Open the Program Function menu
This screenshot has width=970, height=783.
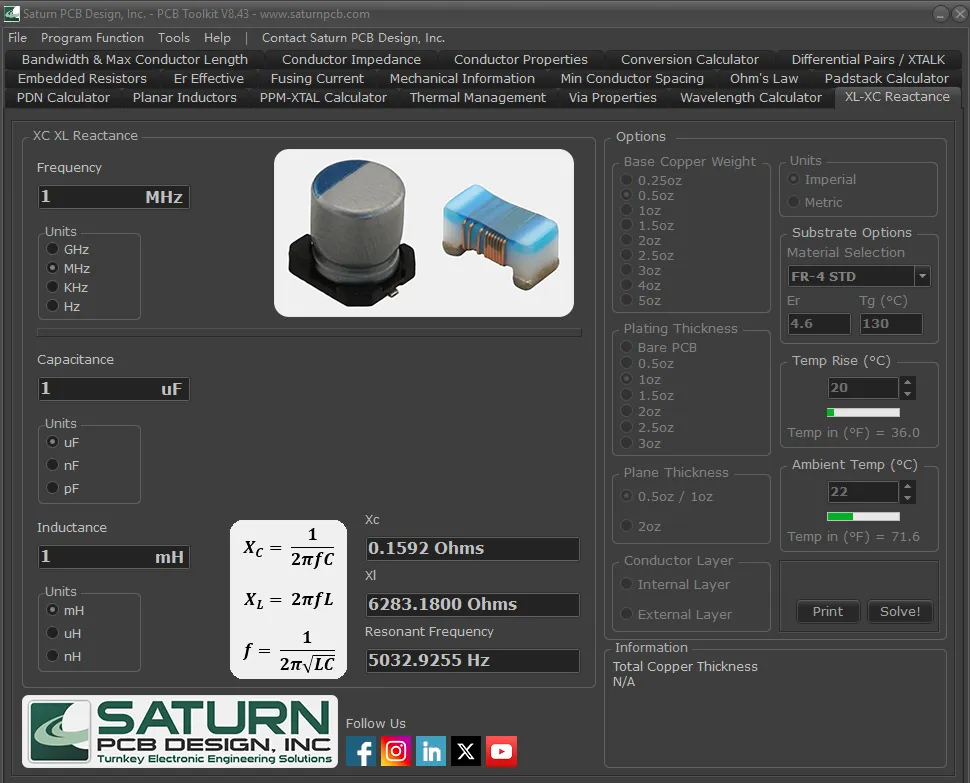coord(92,38)
